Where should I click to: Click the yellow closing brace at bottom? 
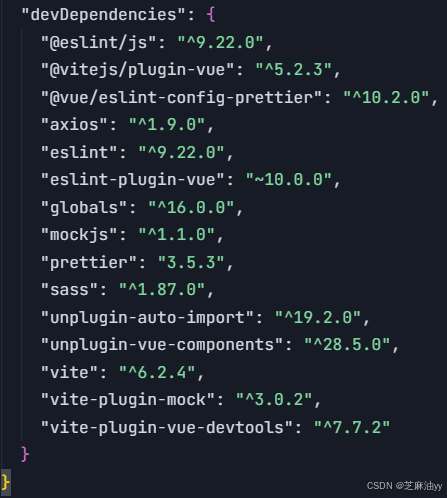6,482
